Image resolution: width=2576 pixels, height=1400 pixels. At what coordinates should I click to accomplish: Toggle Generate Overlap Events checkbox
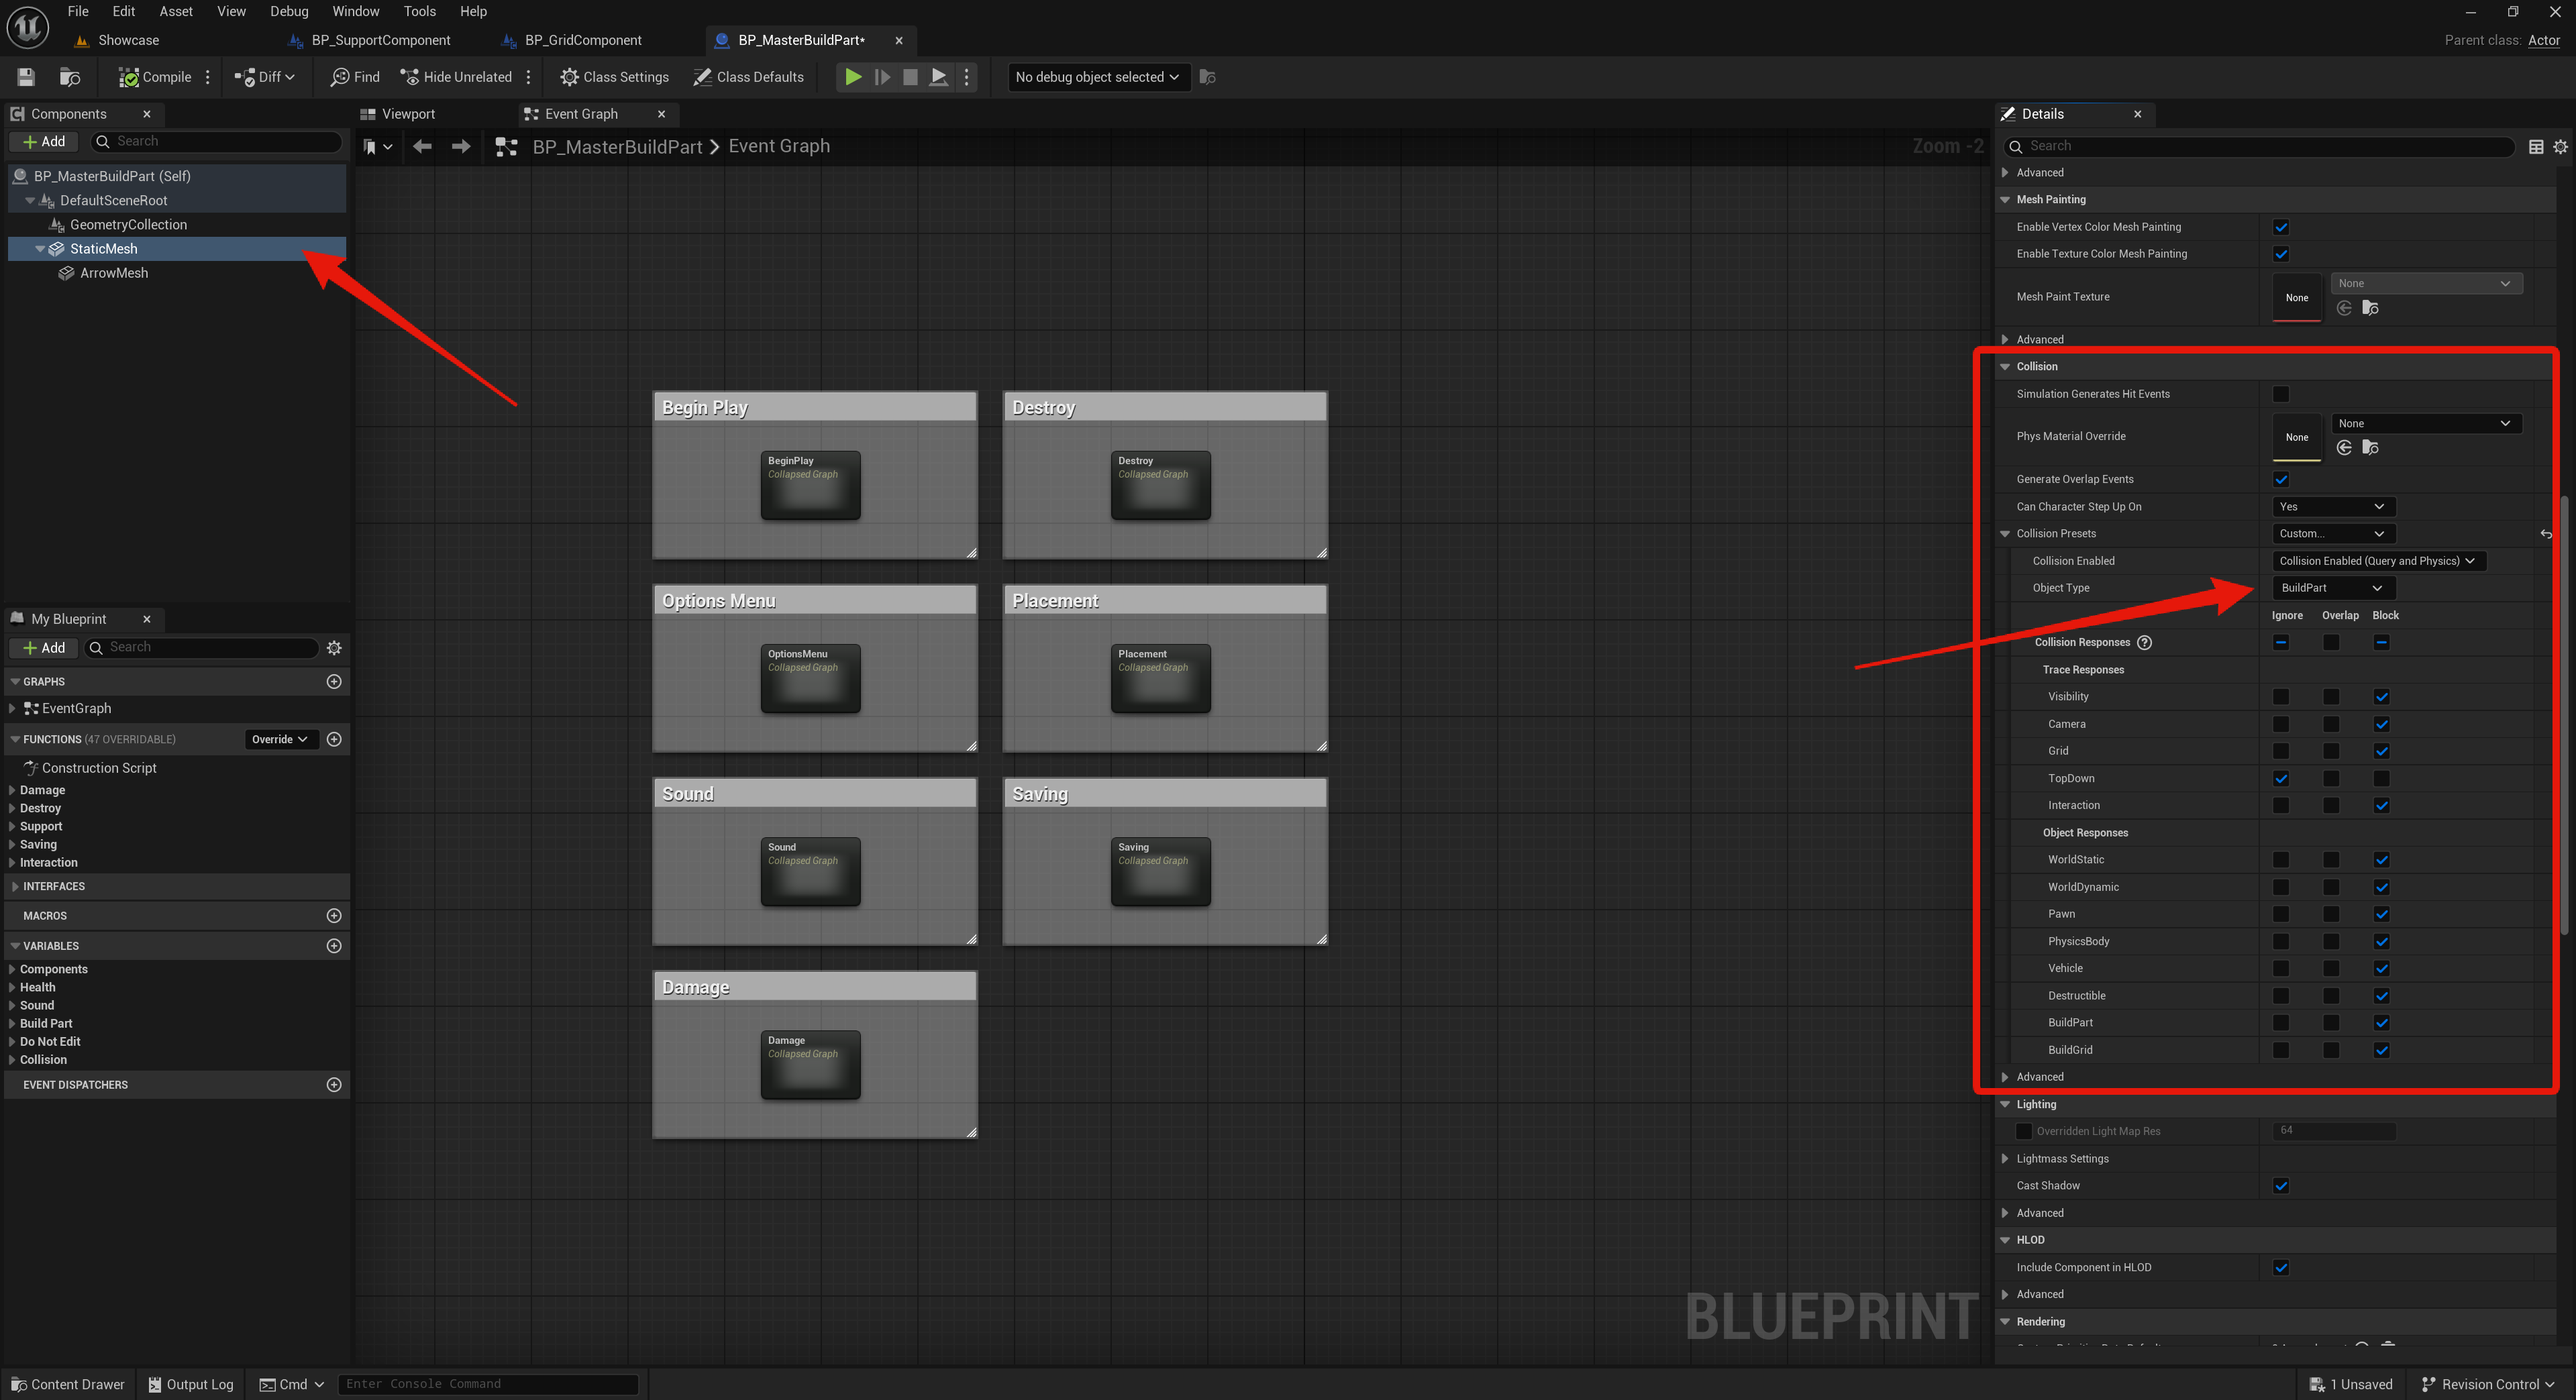tap(2281, 479)
